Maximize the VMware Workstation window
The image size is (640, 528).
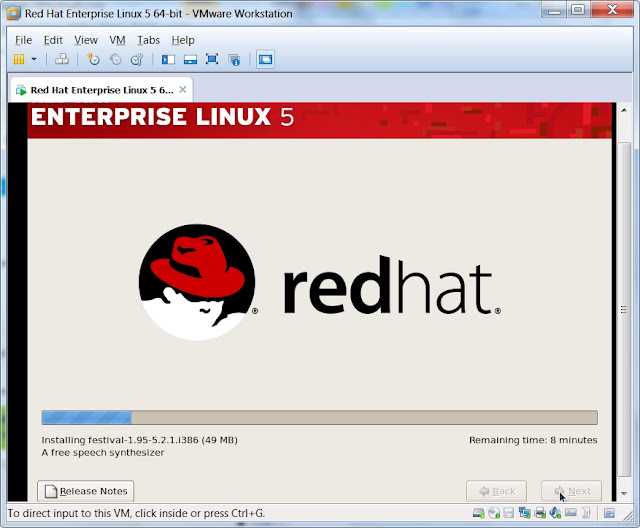(578, 10)
